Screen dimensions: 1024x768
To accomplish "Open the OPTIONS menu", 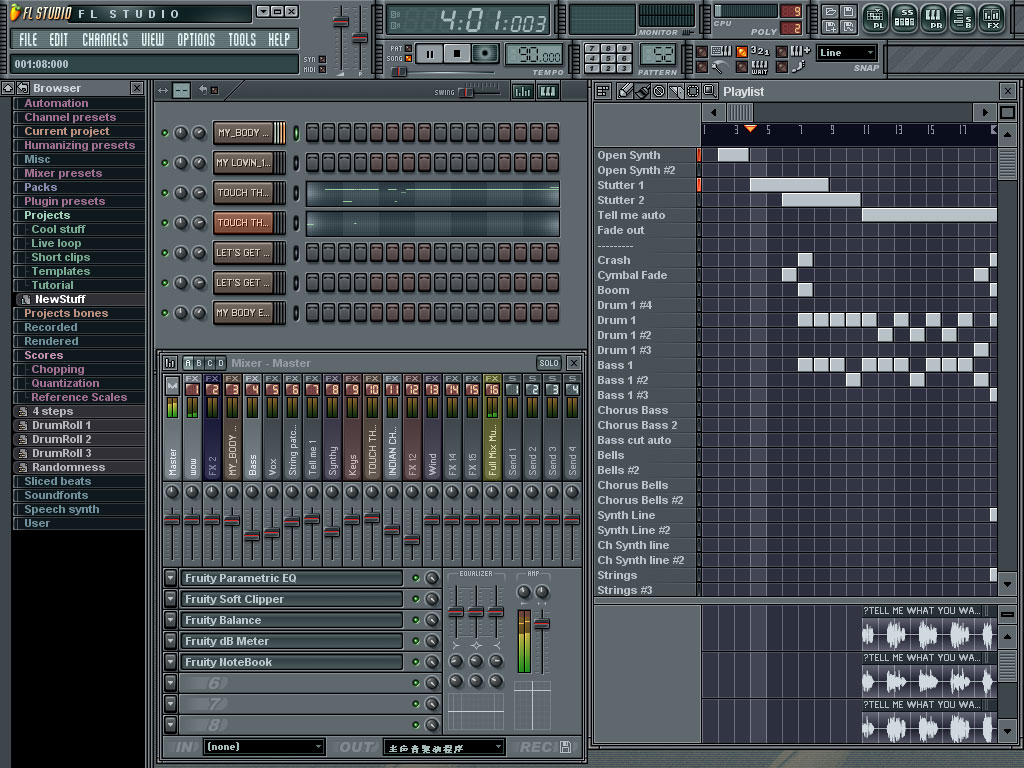I will [x=196, y=40].
